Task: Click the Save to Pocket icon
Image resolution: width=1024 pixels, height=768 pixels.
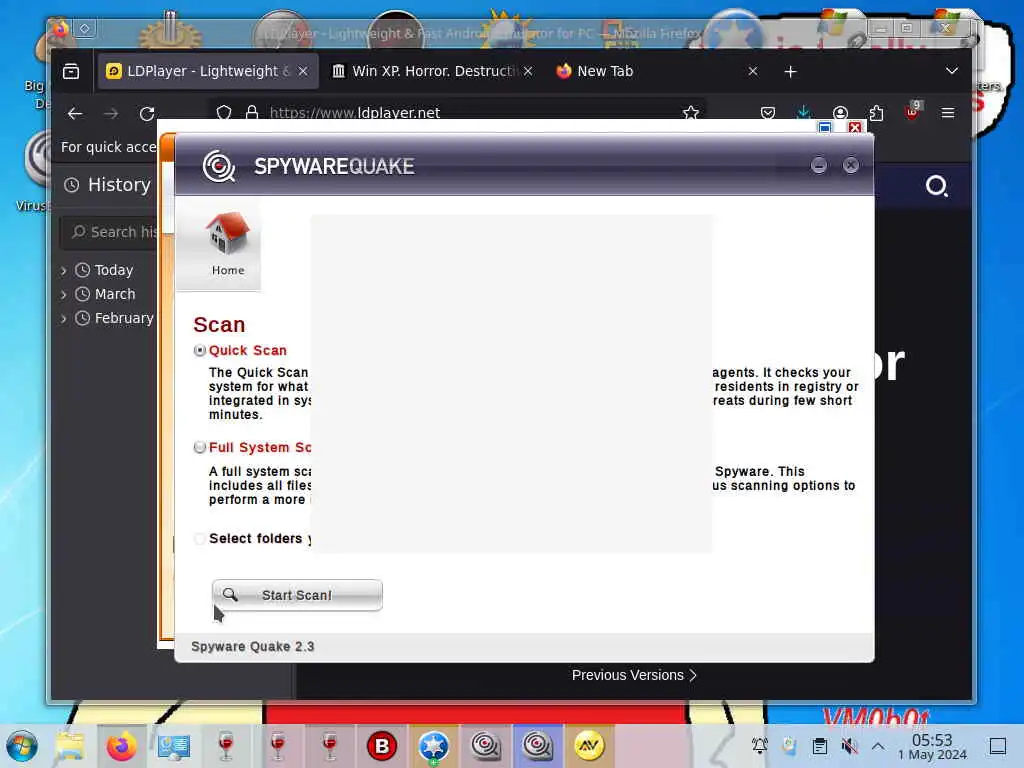Action: (x=768, y=113)
